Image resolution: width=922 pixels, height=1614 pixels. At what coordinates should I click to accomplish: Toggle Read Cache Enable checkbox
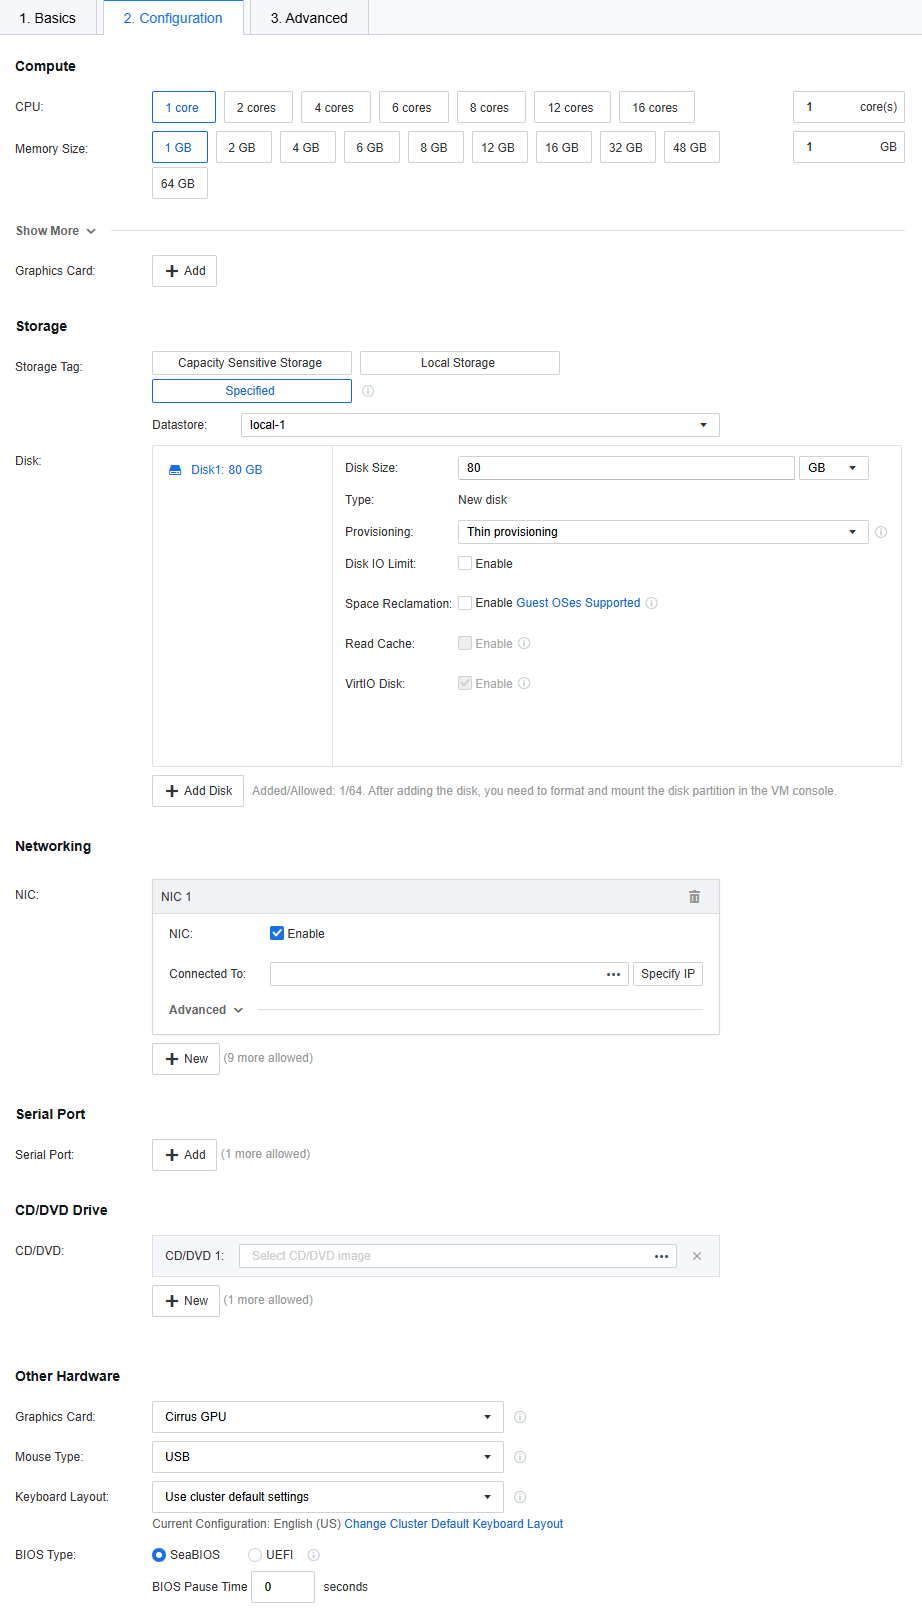(x=465, y=643)
